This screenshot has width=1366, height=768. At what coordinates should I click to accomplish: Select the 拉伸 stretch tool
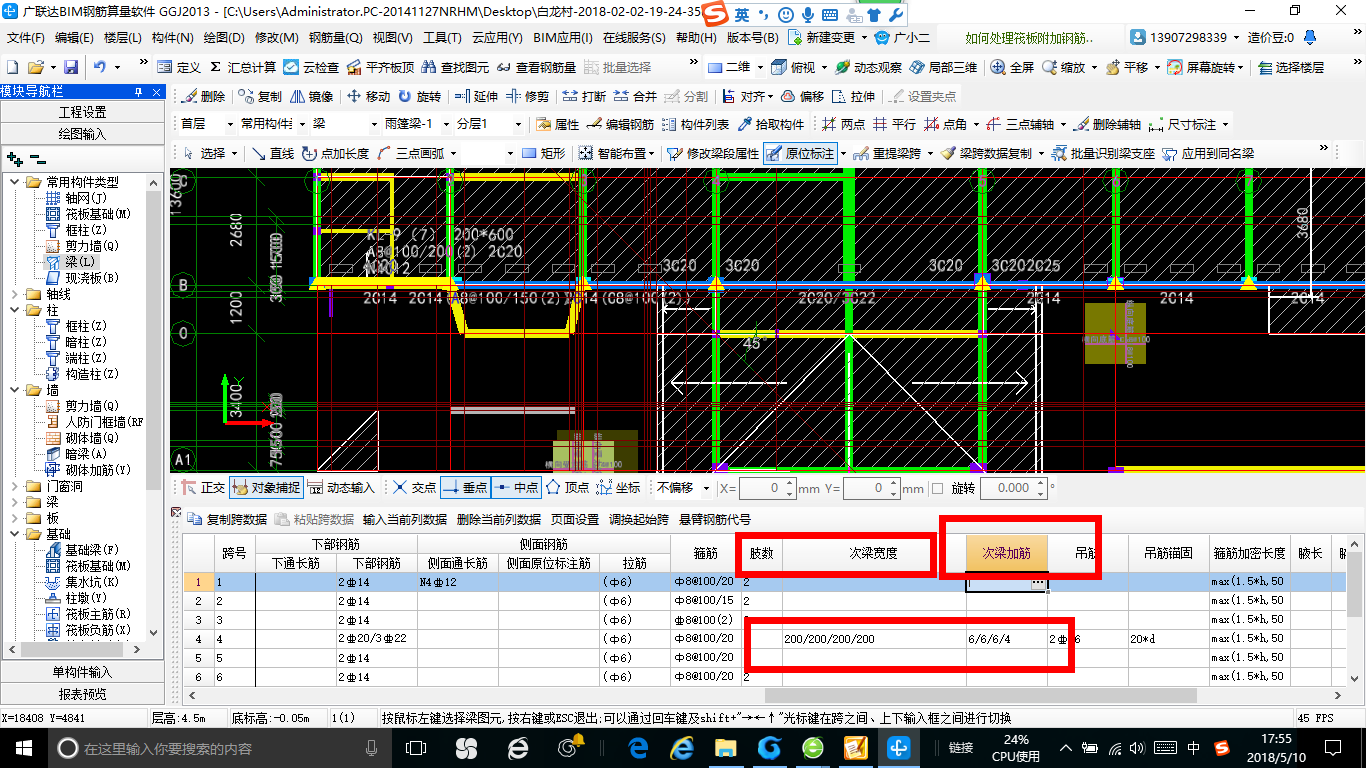point(853,96)
